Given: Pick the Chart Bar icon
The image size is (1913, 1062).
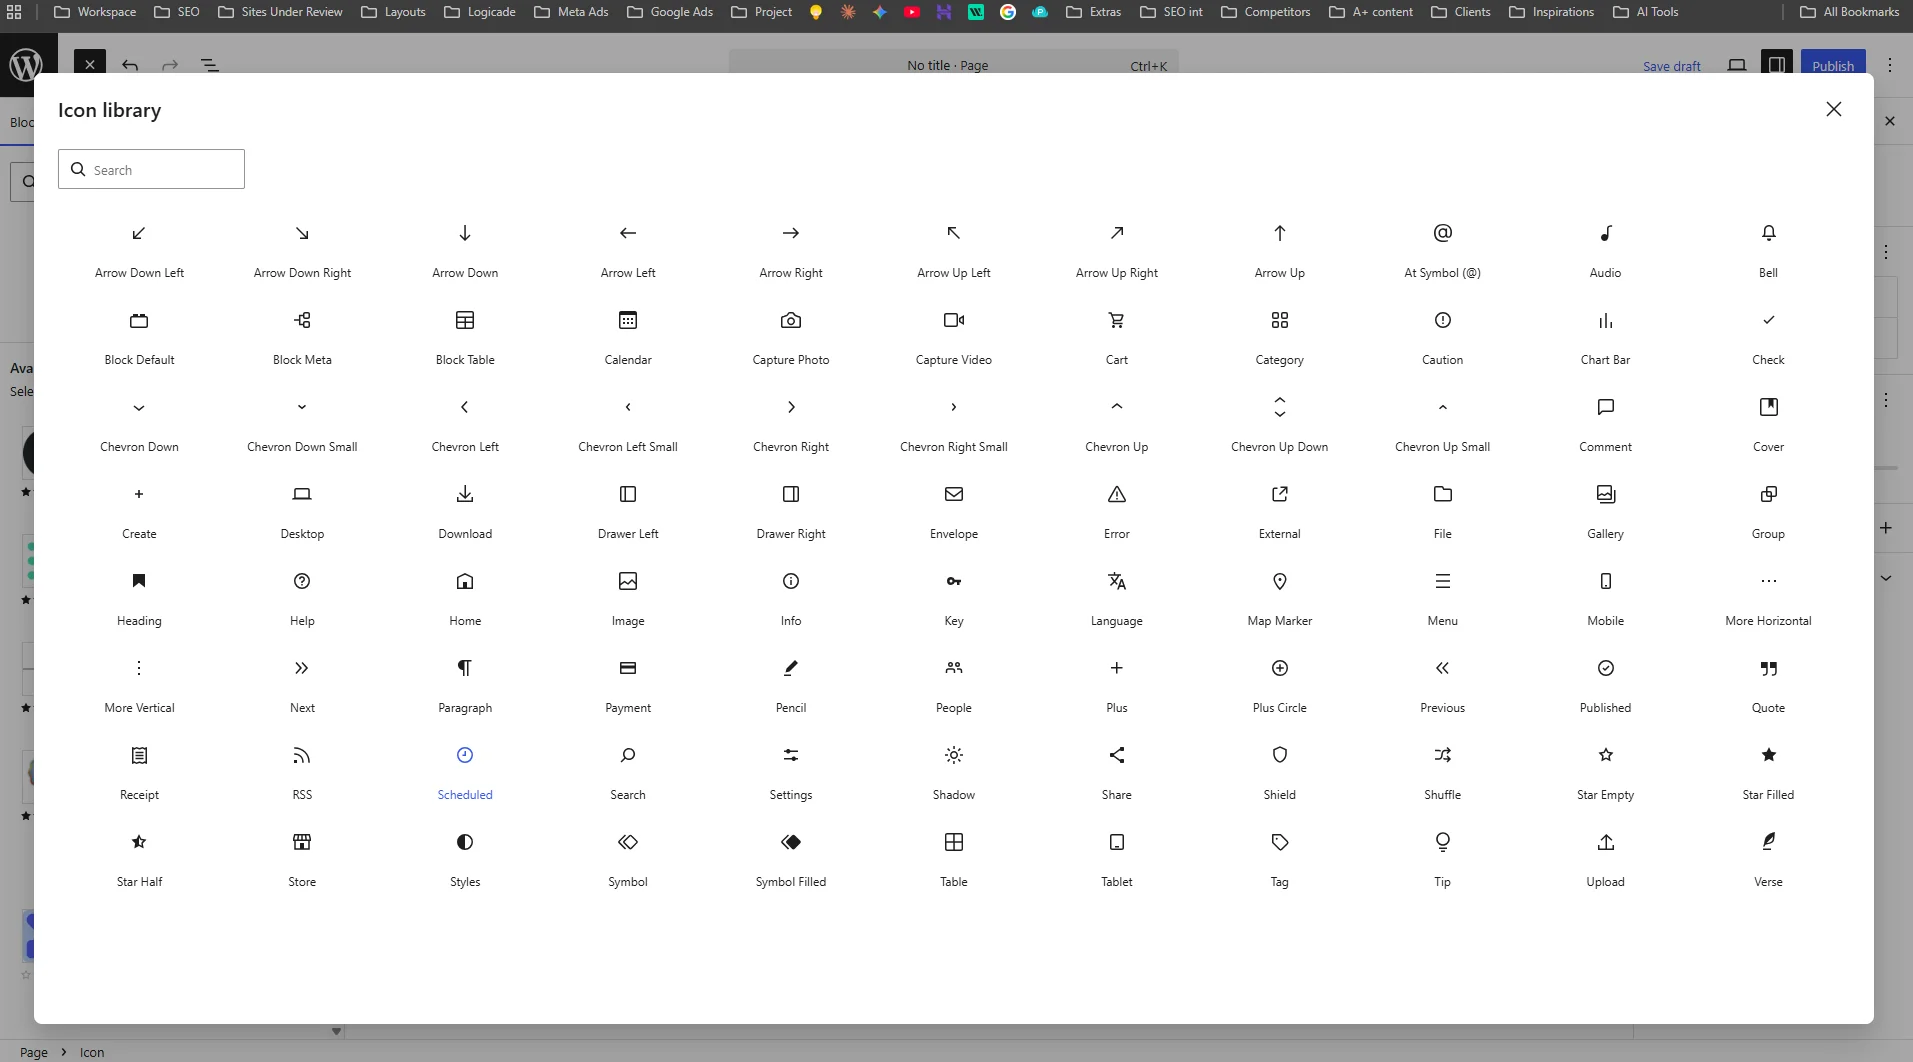Looking at the screenshot, I should point(1605,320).
